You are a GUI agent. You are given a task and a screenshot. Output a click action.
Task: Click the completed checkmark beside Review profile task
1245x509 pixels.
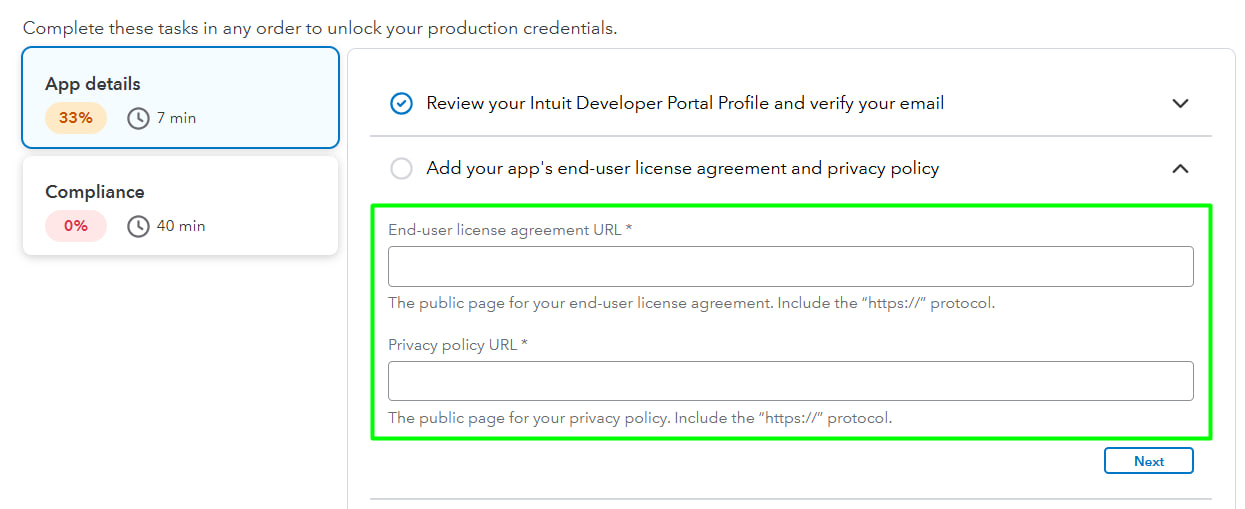(x=401, y=103)
